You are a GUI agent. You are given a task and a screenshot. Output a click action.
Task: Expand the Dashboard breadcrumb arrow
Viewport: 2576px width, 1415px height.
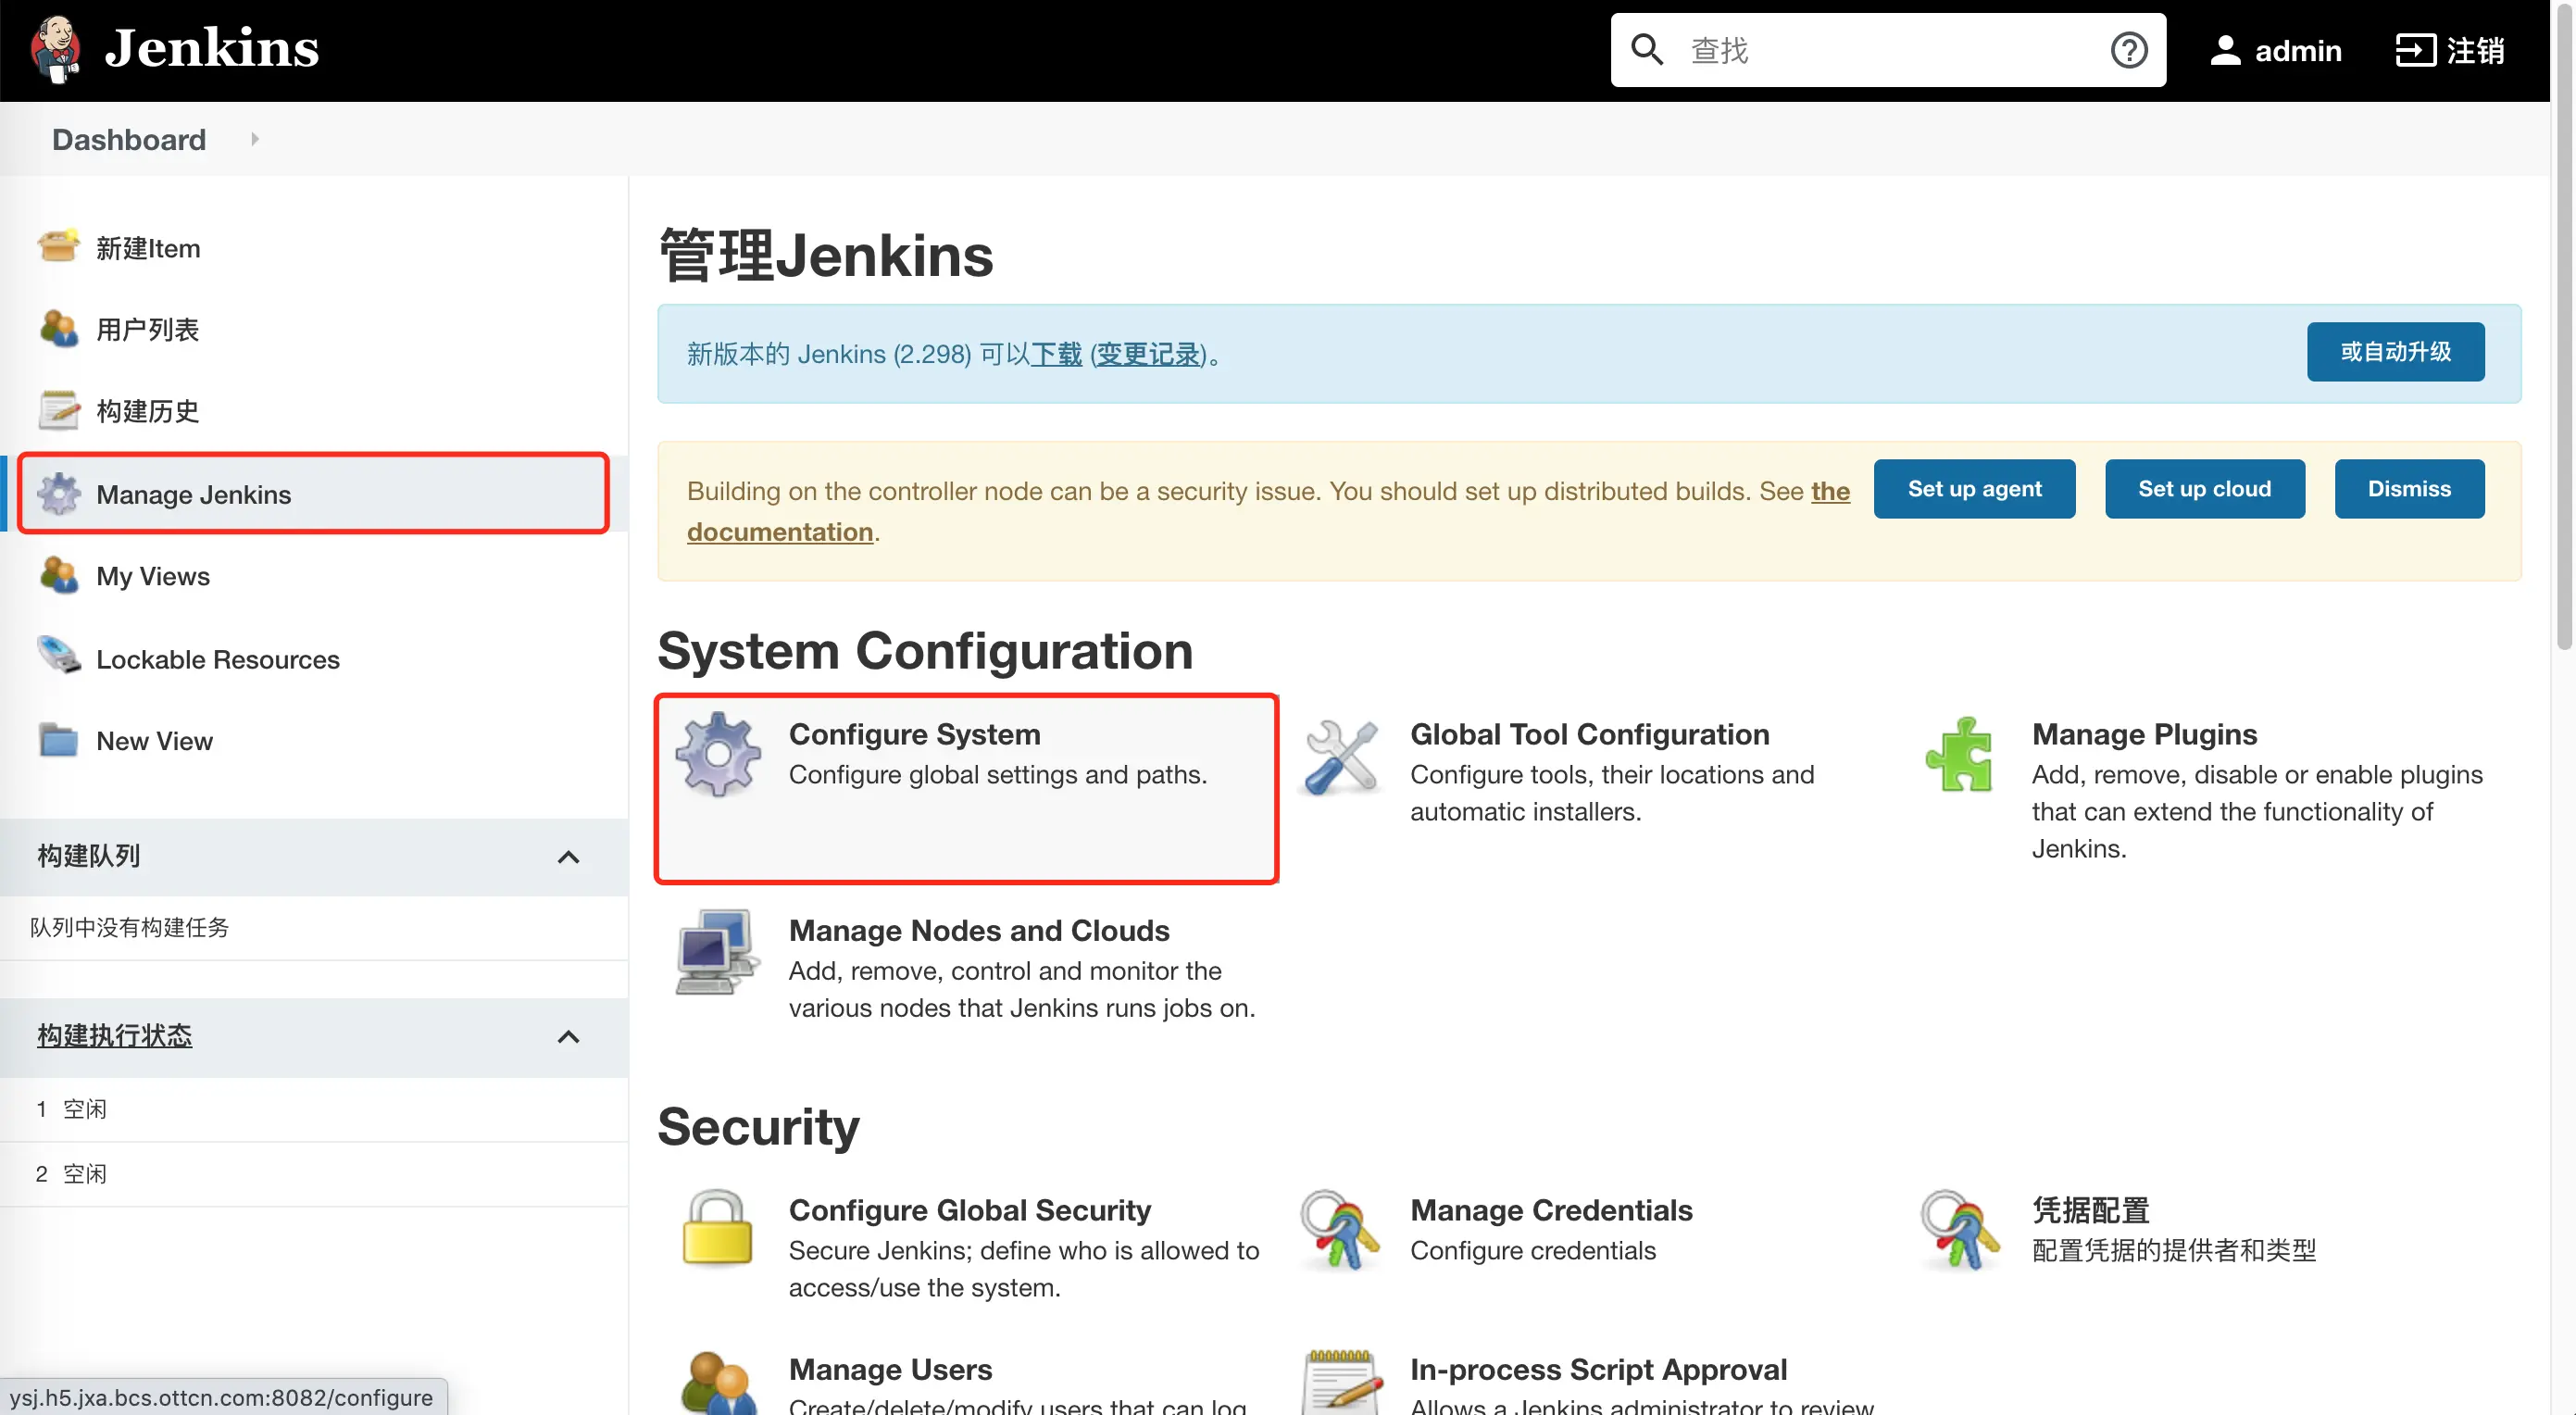254,139
